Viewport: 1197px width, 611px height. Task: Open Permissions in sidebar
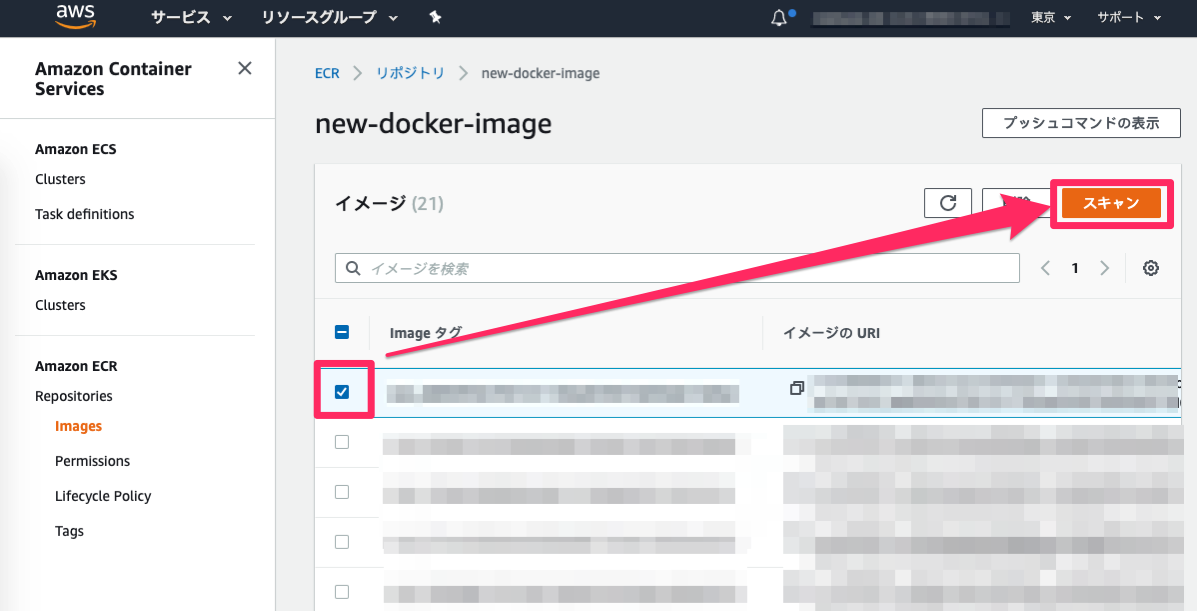92,461
